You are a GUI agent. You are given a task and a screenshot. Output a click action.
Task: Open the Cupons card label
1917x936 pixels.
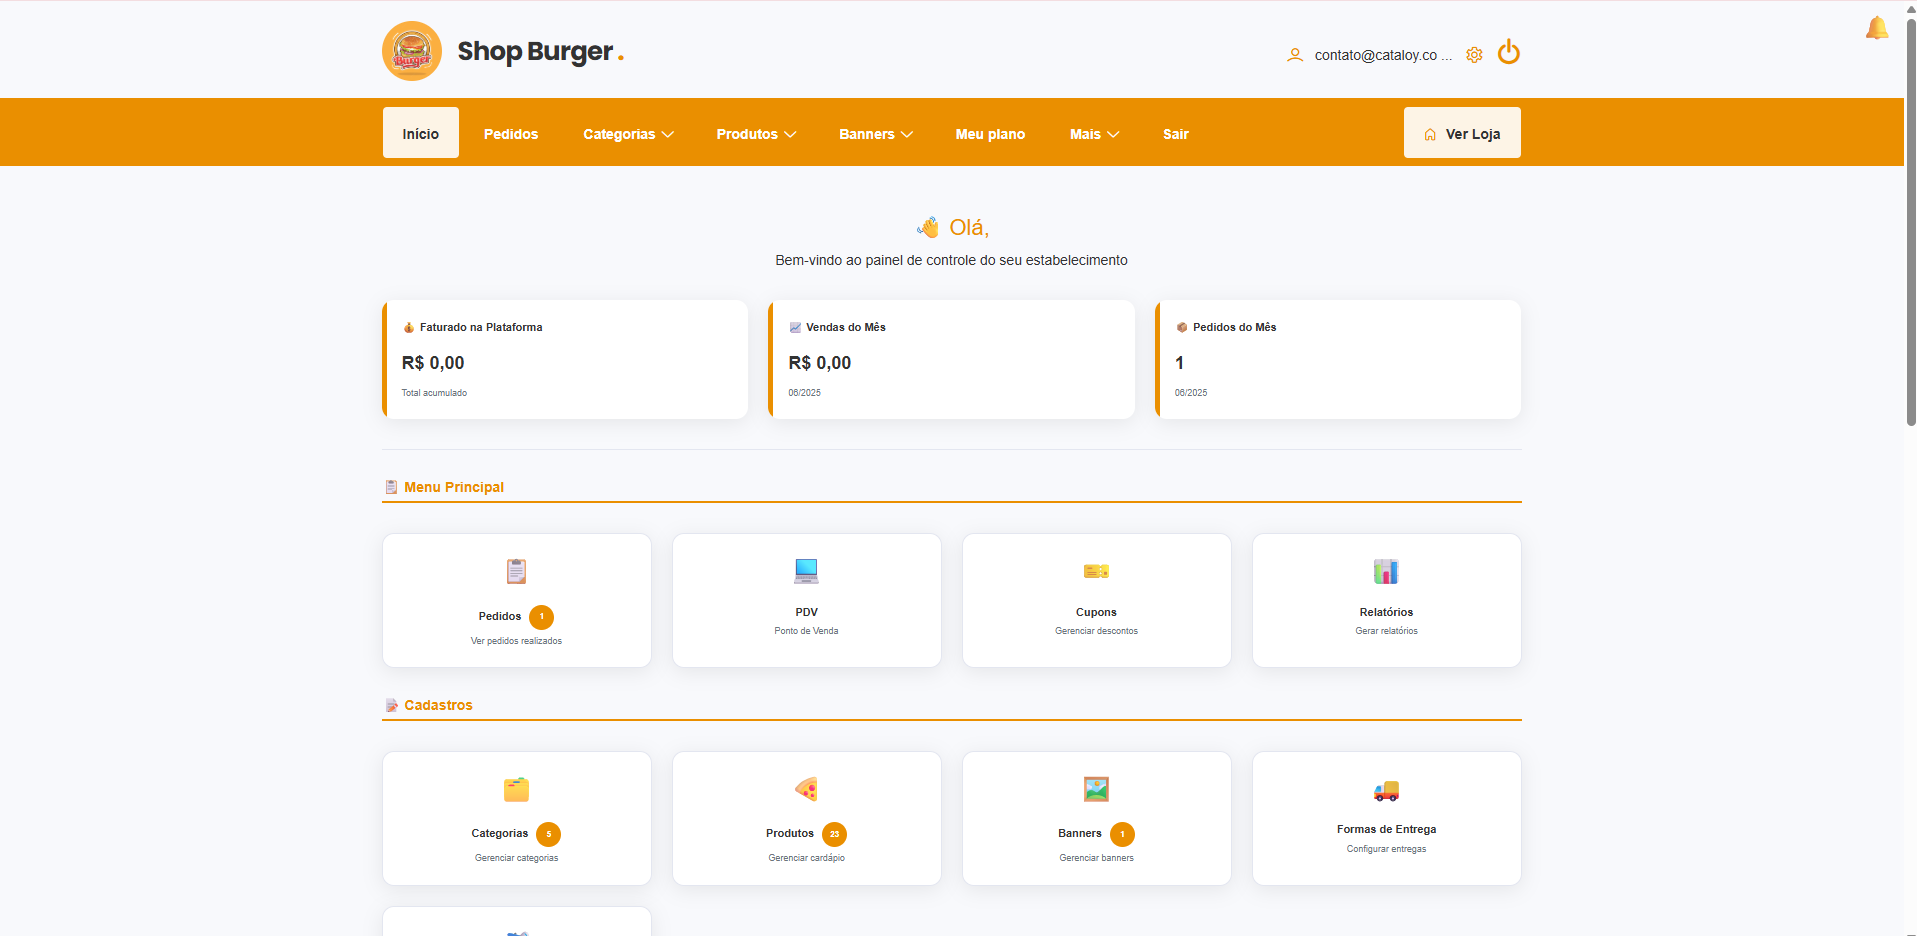tap(1096, 612)
